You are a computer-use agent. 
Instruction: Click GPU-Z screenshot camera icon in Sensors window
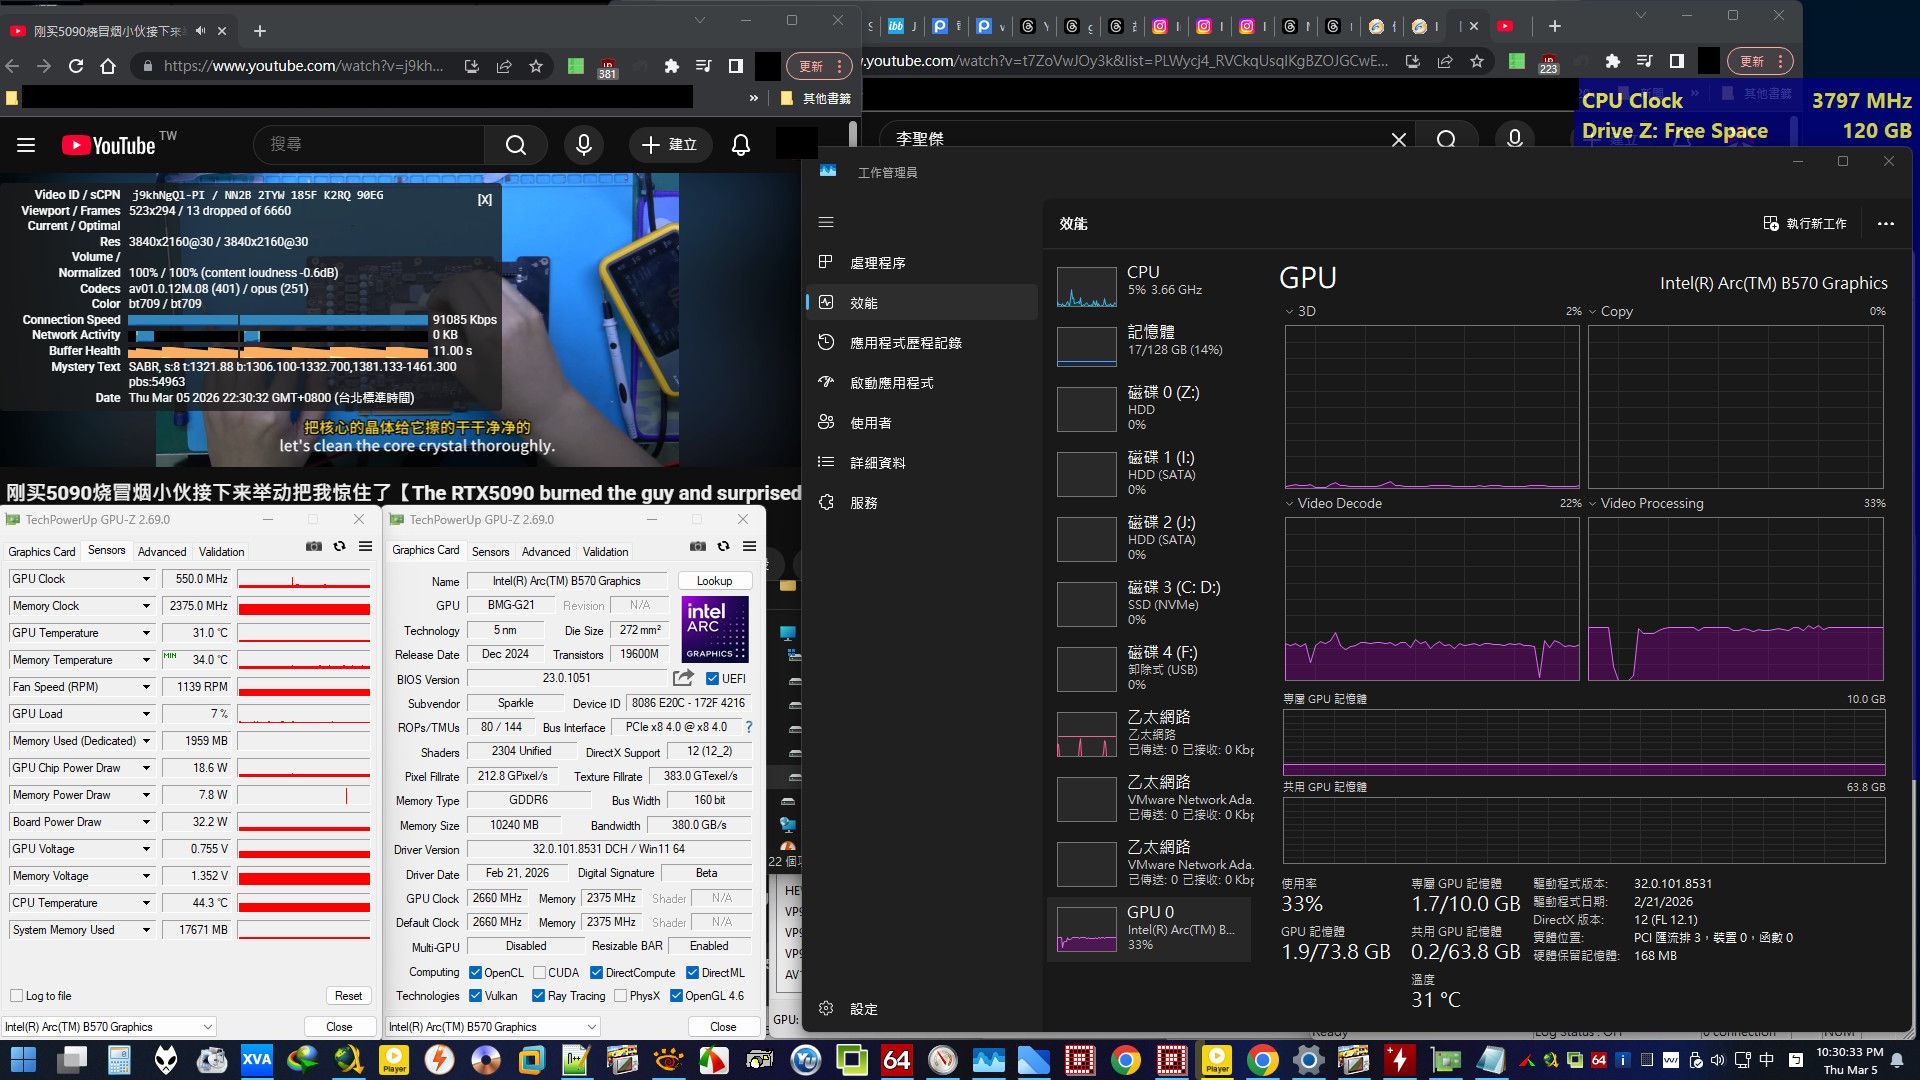[314, 546]
